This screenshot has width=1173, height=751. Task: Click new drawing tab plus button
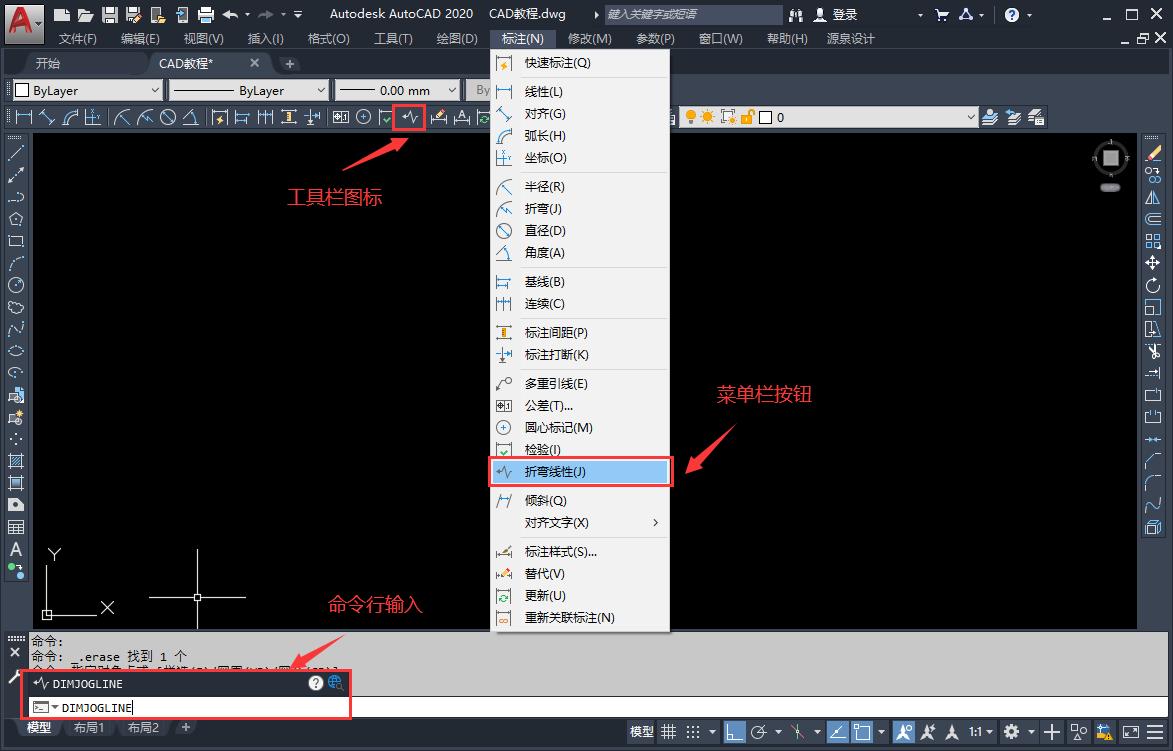pyautogui.click(x=290, y=64)
